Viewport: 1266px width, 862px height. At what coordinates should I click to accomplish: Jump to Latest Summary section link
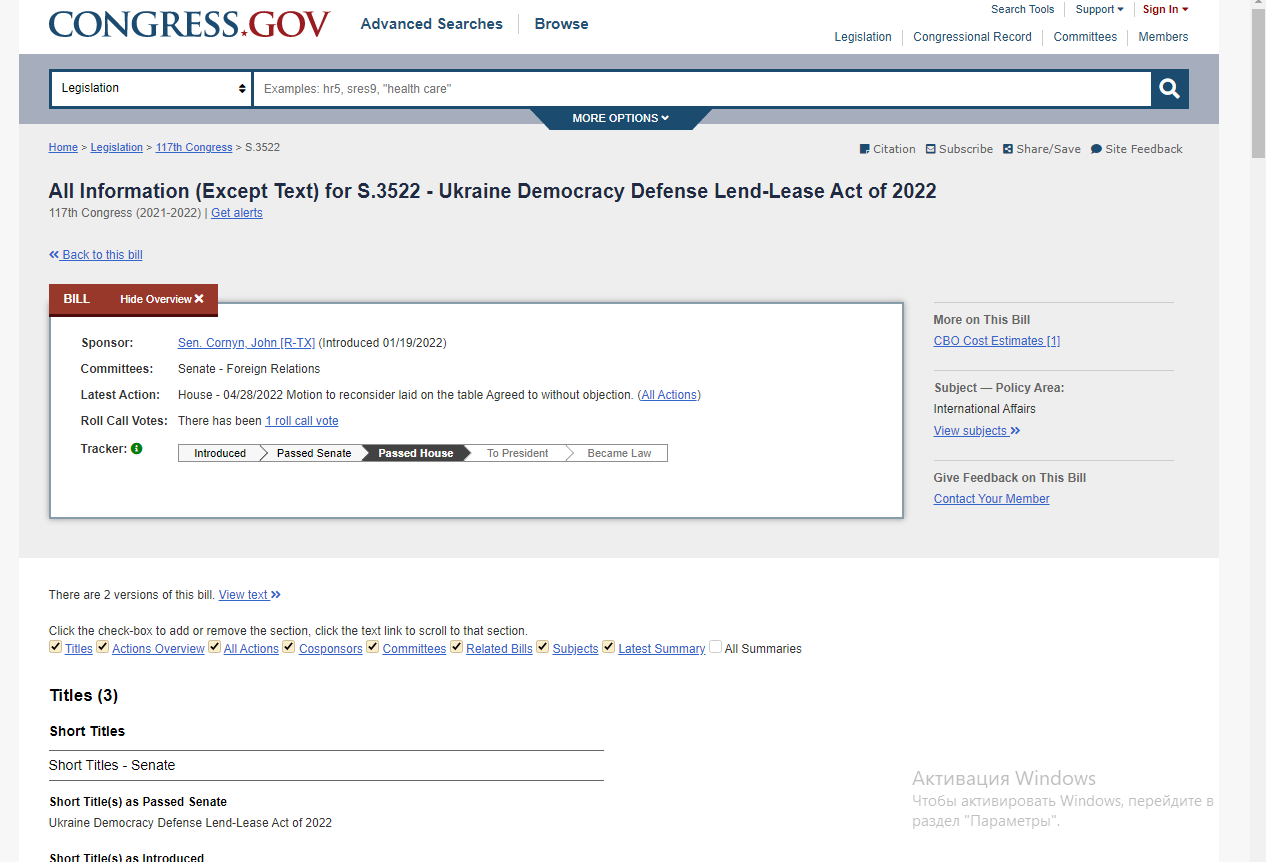(x=662, y=649)
